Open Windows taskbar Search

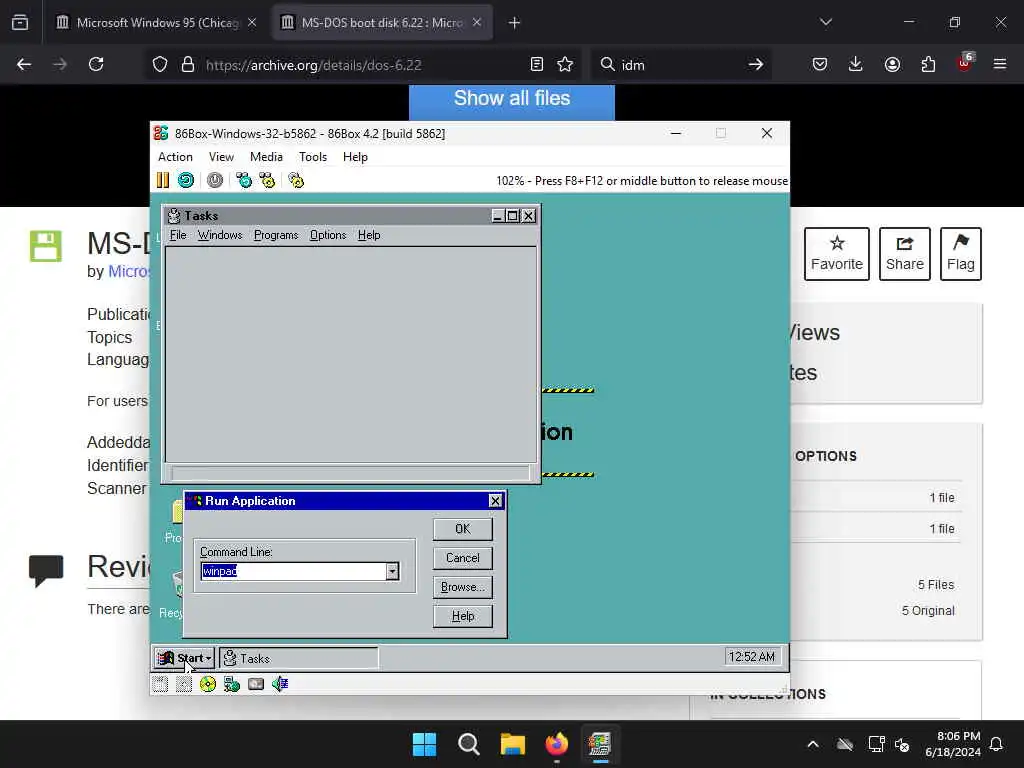(x=468, y=744)
